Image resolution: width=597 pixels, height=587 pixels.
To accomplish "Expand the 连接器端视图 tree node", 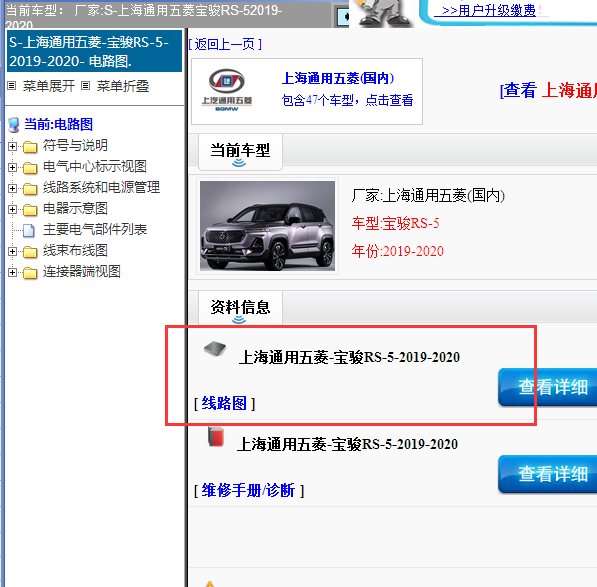I will (x=12, y=272).
